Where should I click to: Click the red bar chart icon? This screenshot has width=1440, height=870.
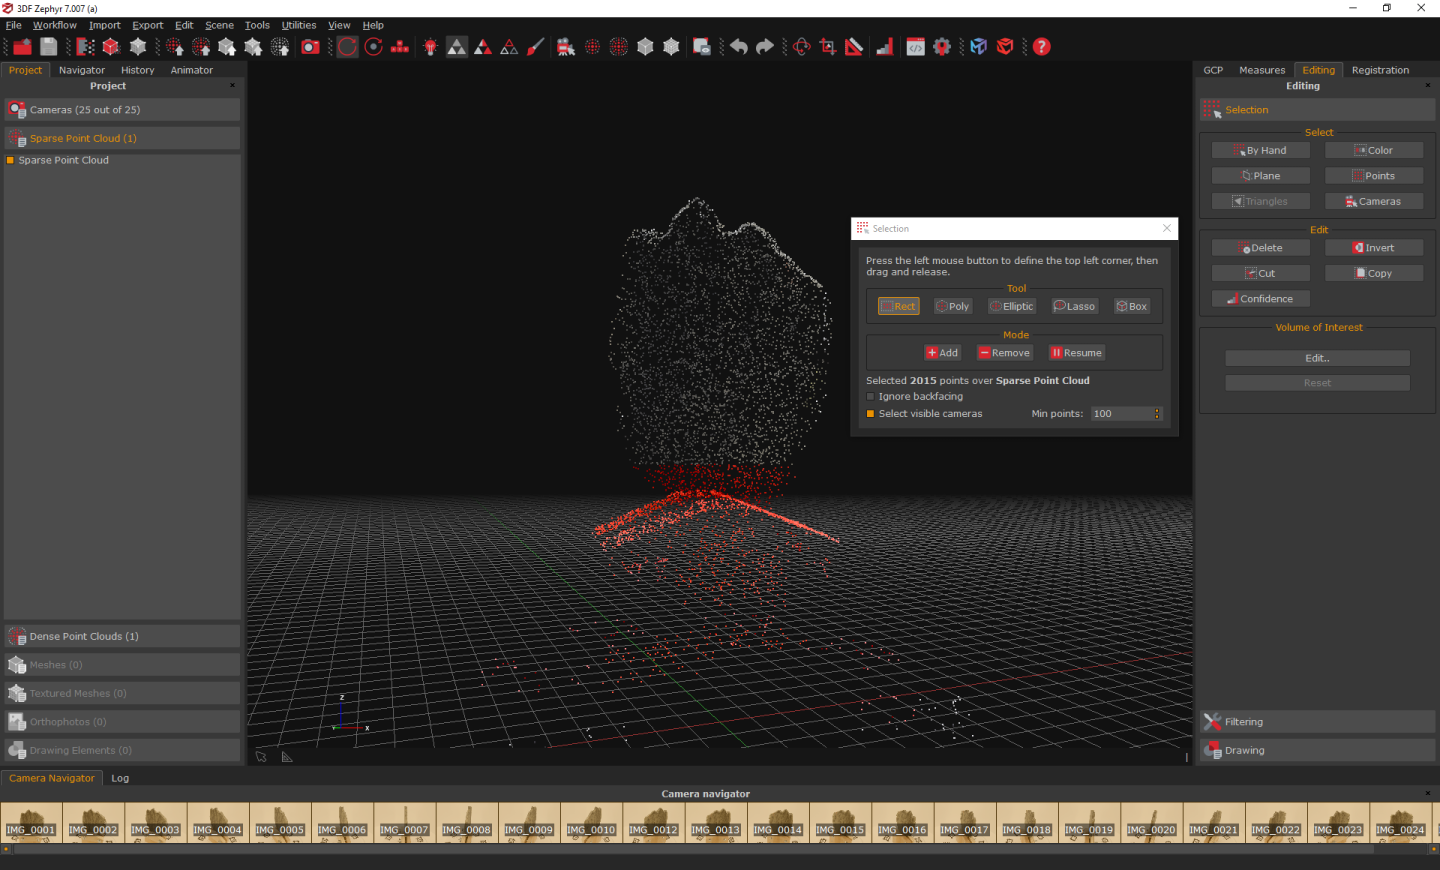pyautogui.click(x=885, y=47)
